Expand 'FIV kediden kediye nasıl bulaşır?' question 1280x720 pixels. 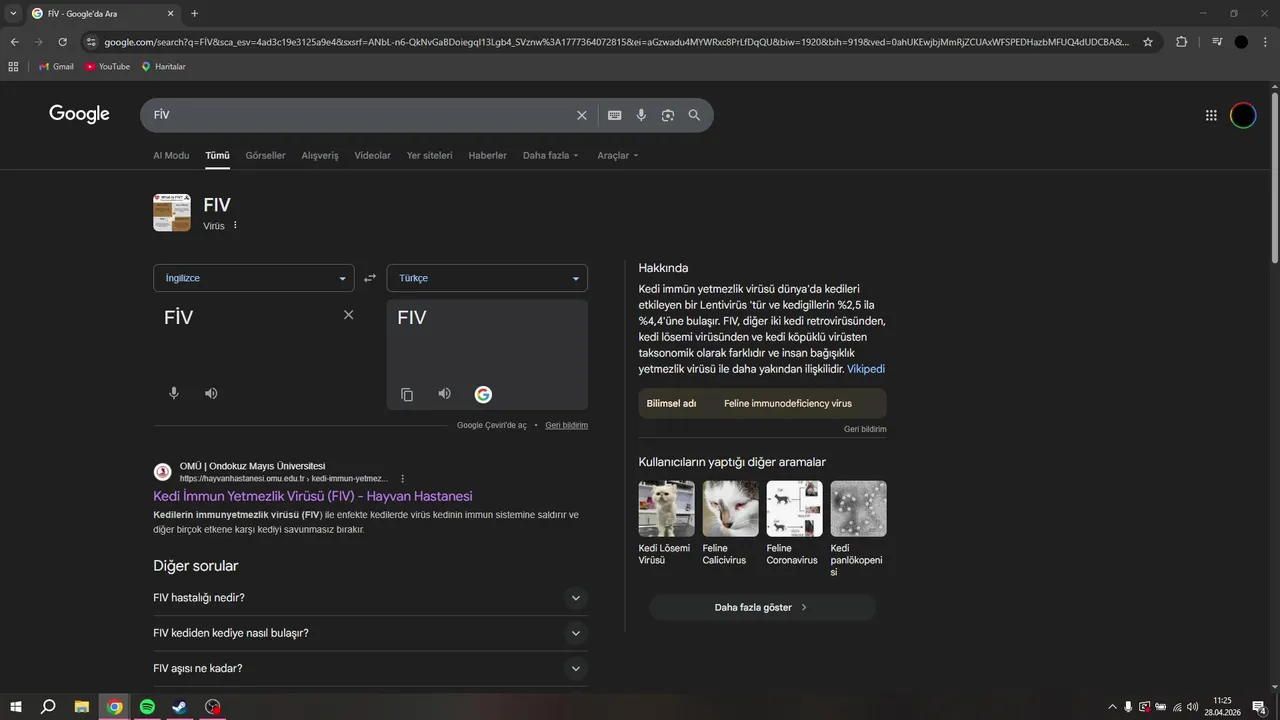pyautogui.click(x=370, y=633)
